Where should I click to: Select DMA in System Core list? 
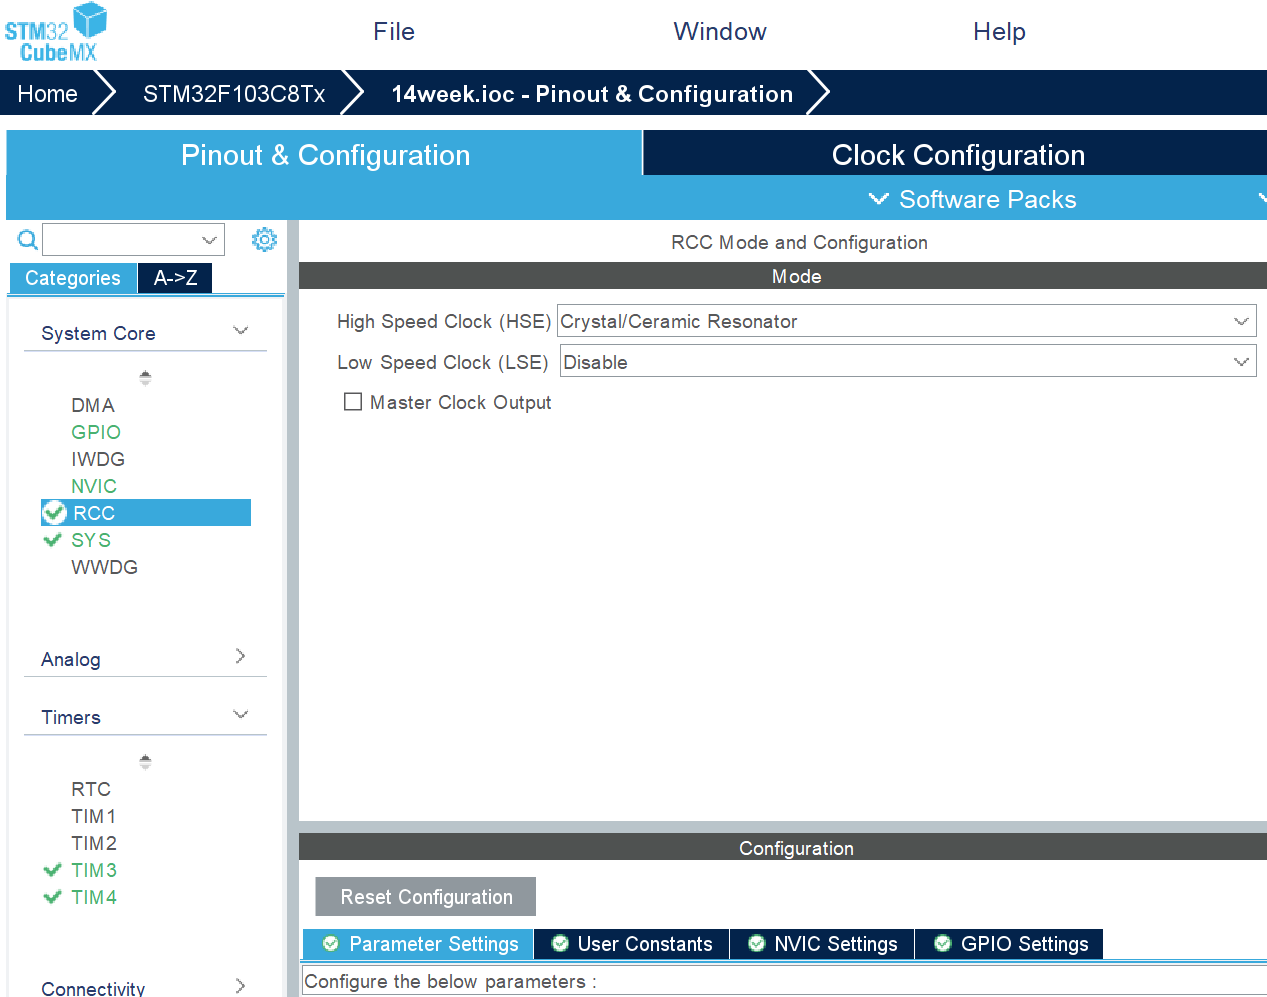(x=93, y=405)
